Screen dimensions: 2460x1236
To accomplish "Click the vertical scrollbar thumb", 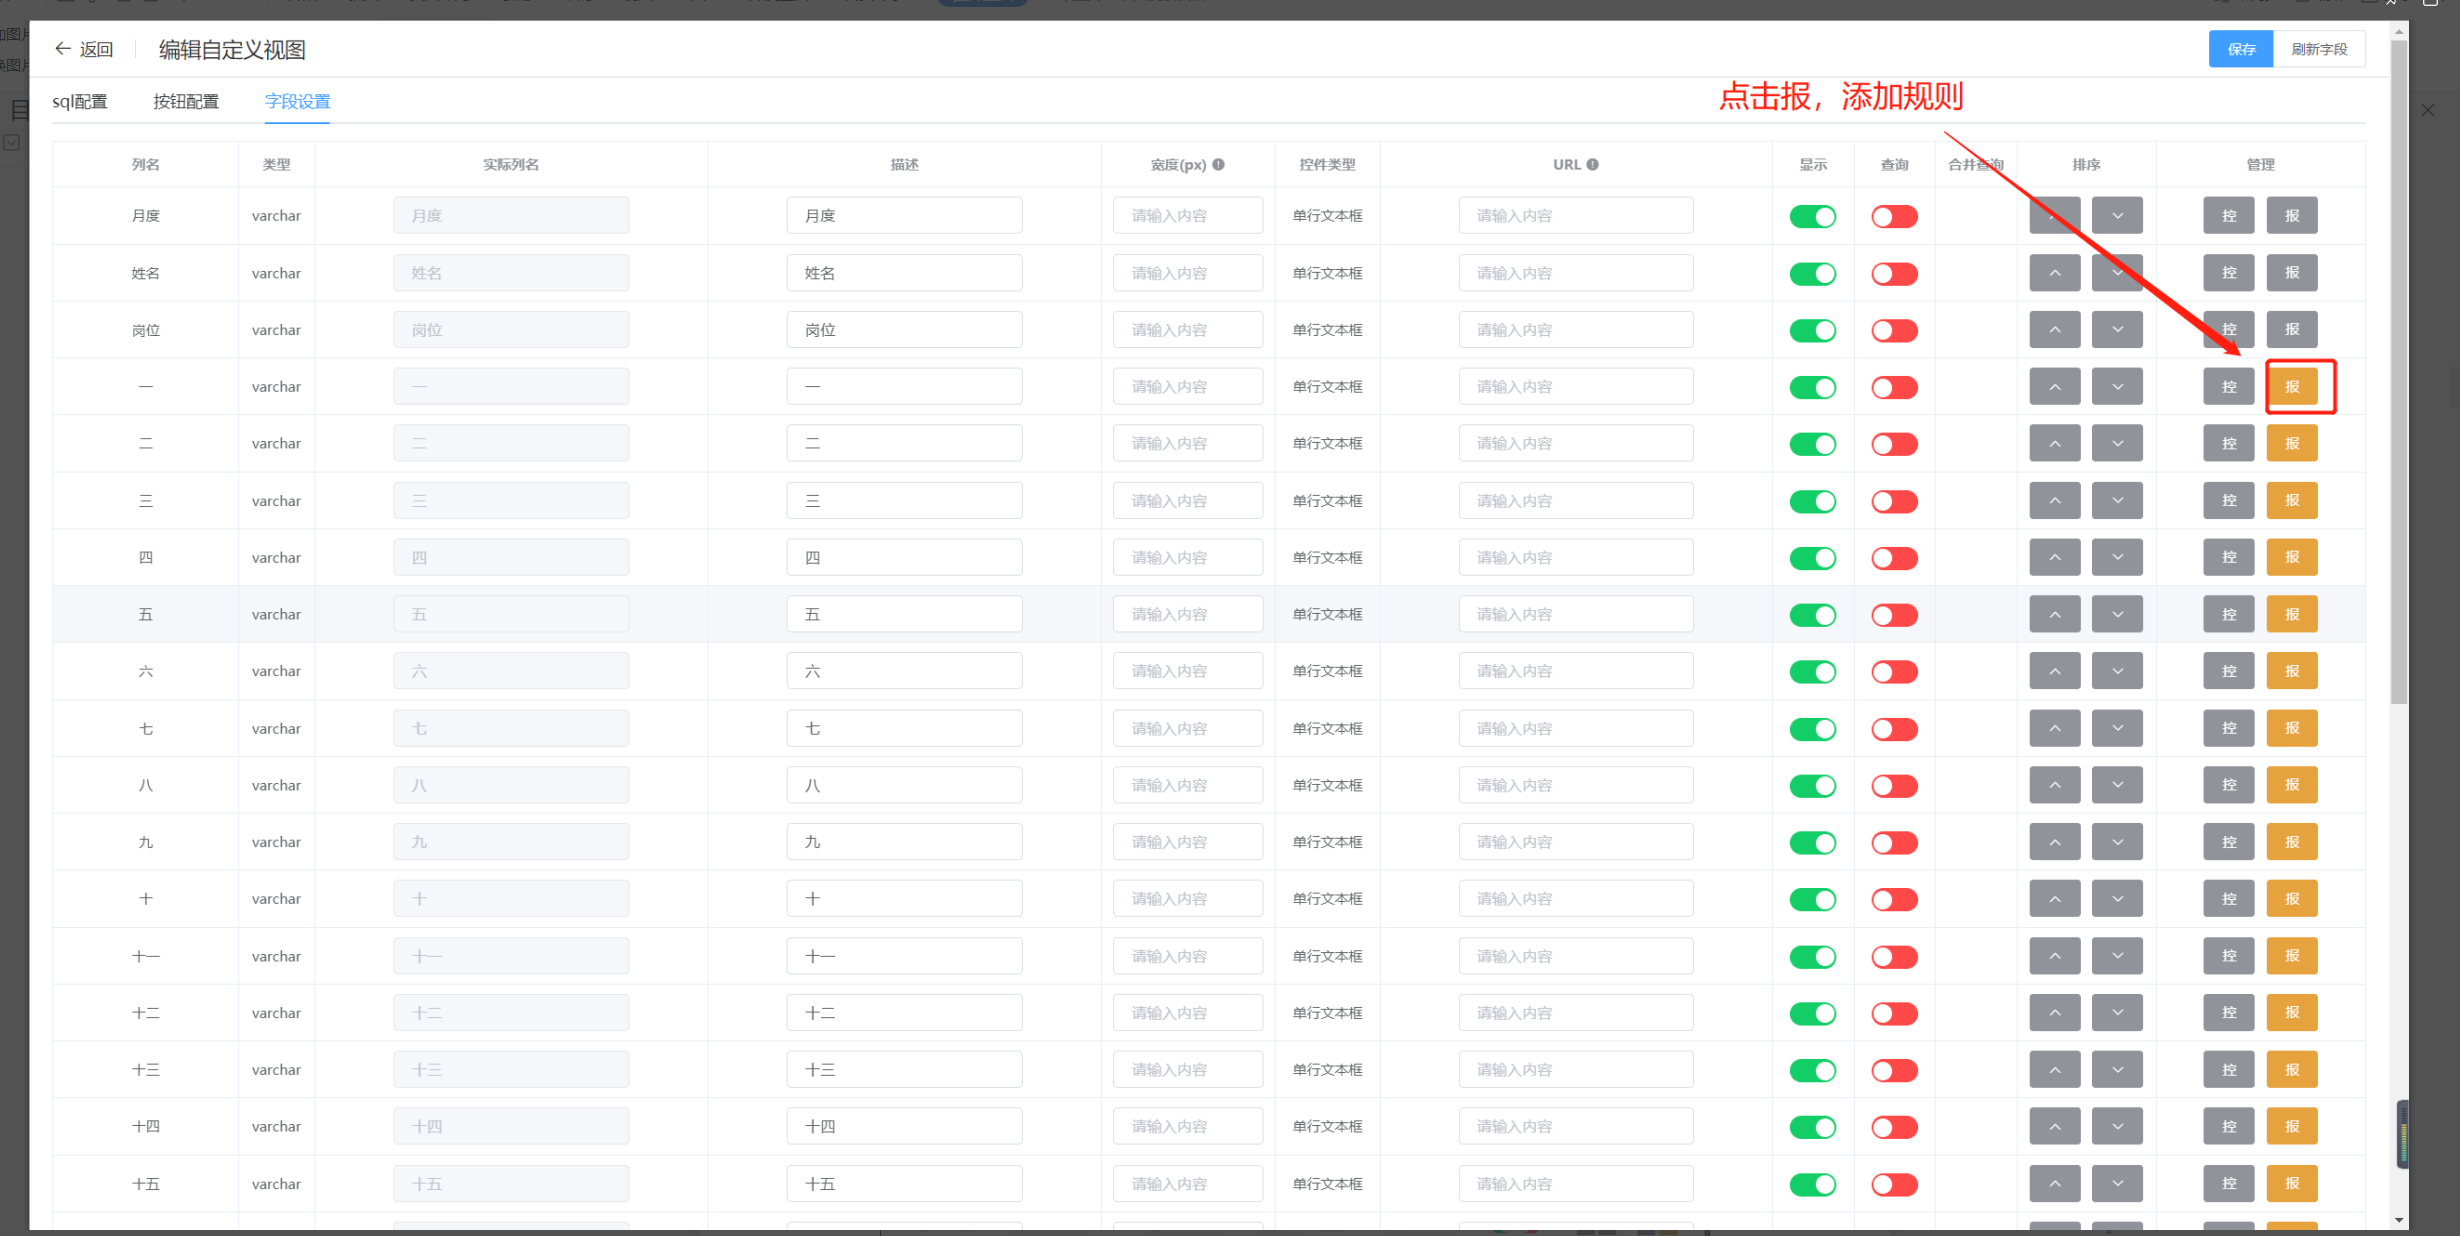I will point(2399,370).
